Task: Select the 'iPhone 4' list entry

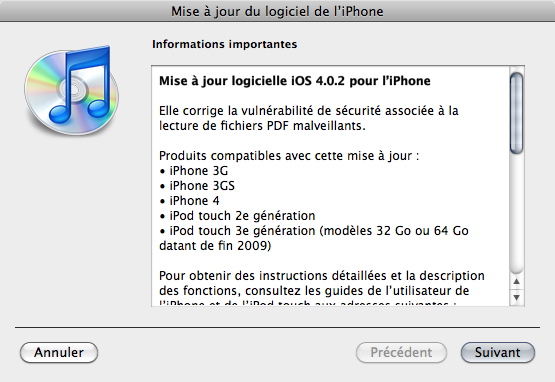Action: coord(189,201)
